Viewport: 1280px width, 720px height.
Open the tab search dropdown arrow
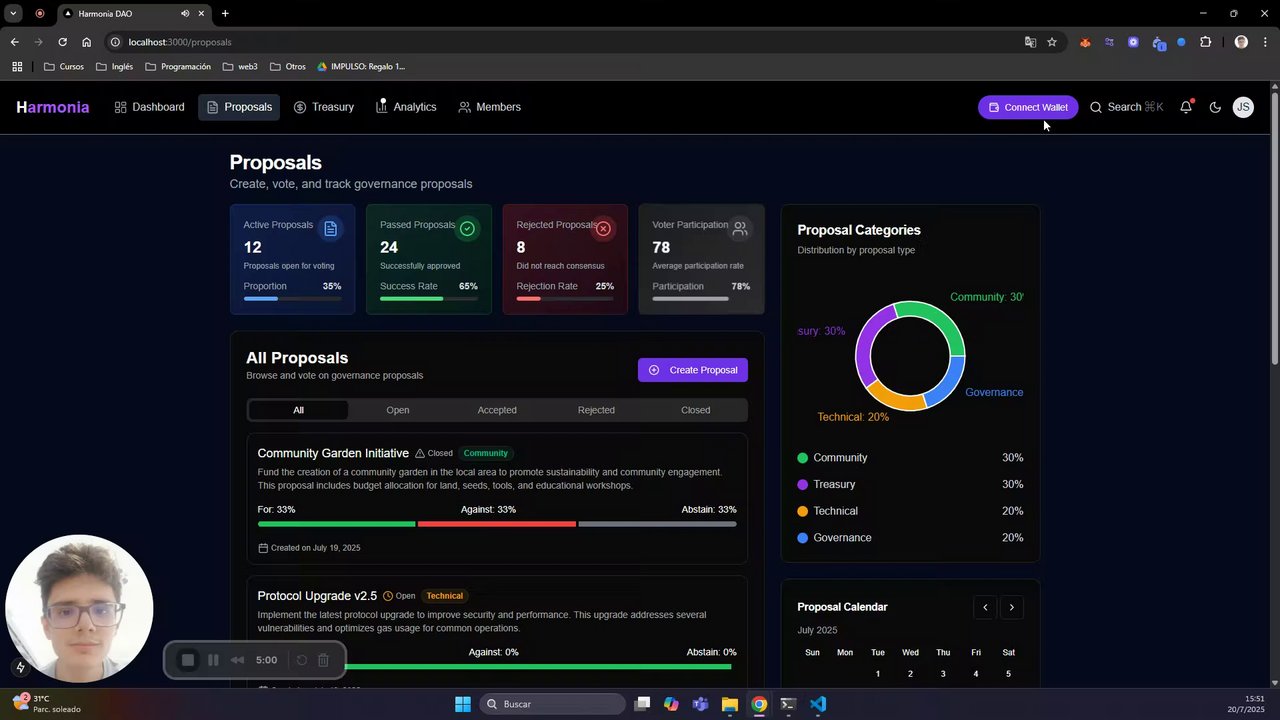tap(13, 13)
